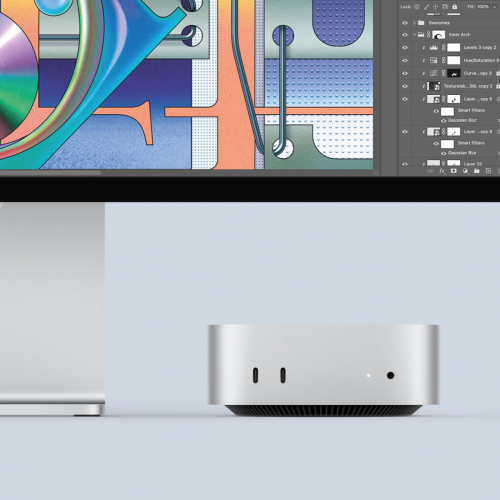Collapse the Inner Arch group
500x500 pixels.
(x=414, y=34)
